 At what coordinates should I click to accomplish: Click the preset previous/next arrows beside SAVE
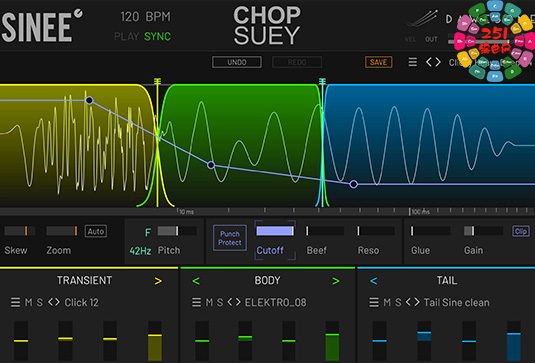[433, 62]
